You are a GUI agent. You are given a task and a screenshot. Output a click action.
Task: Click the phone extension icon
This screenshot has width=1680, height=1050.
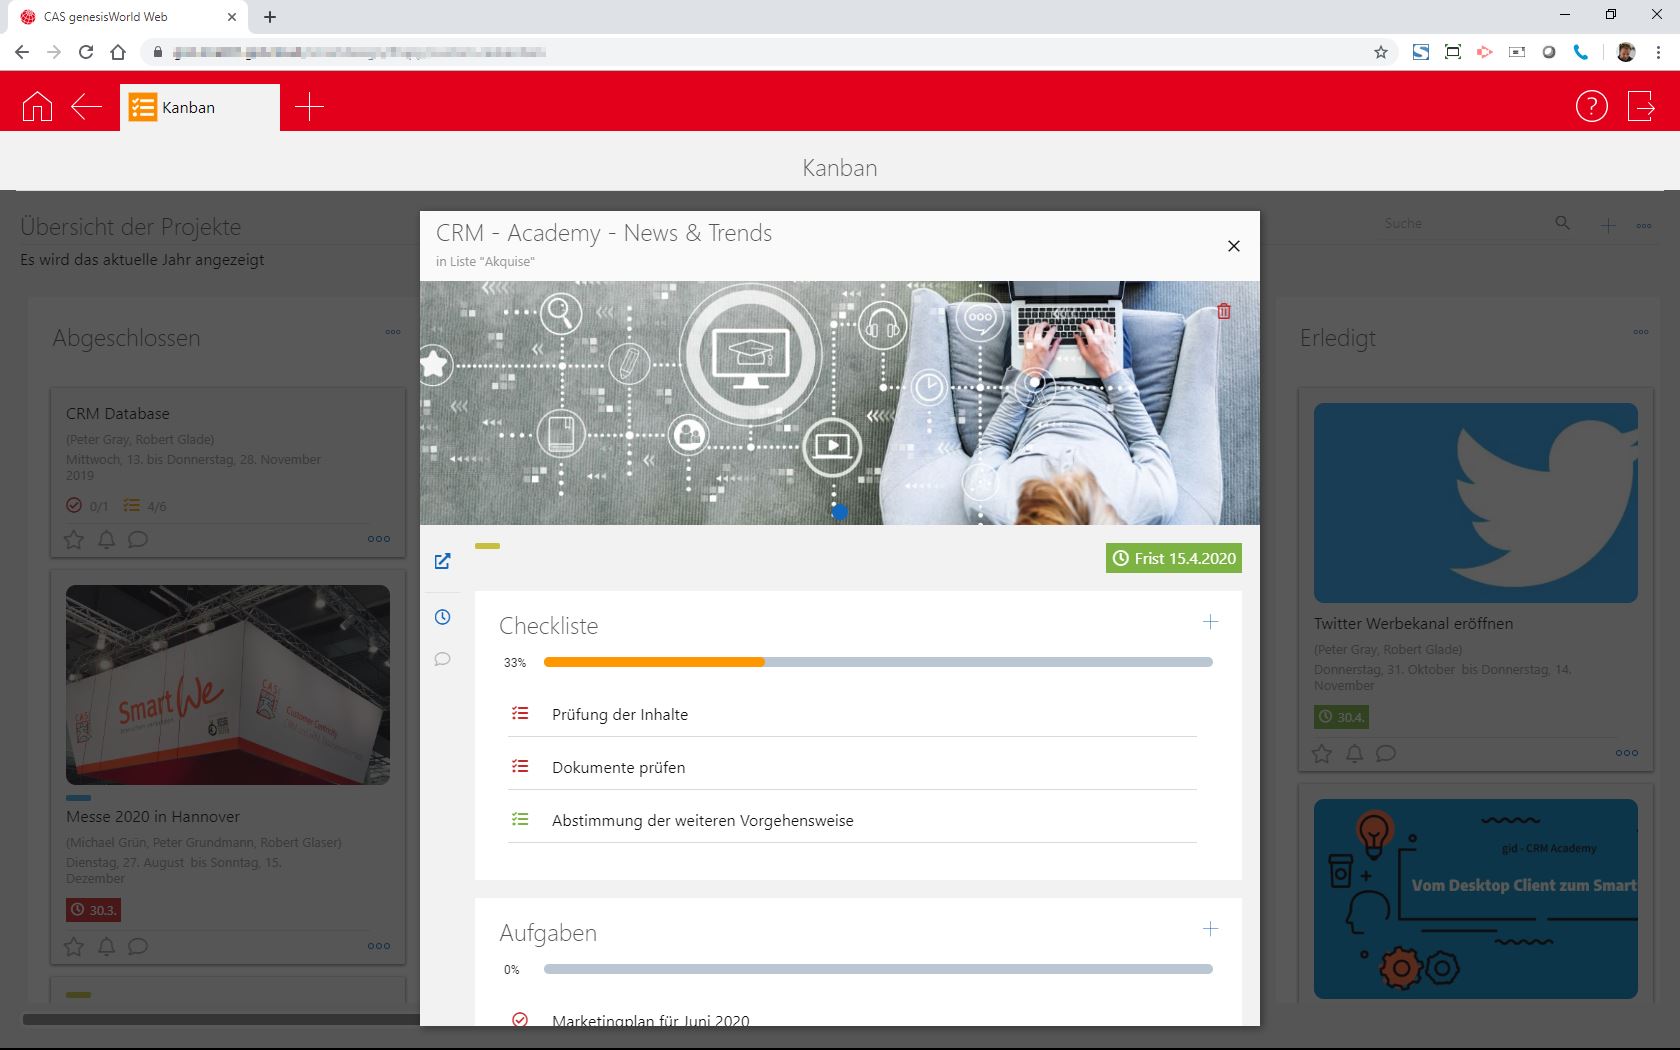pos(1581,52)
